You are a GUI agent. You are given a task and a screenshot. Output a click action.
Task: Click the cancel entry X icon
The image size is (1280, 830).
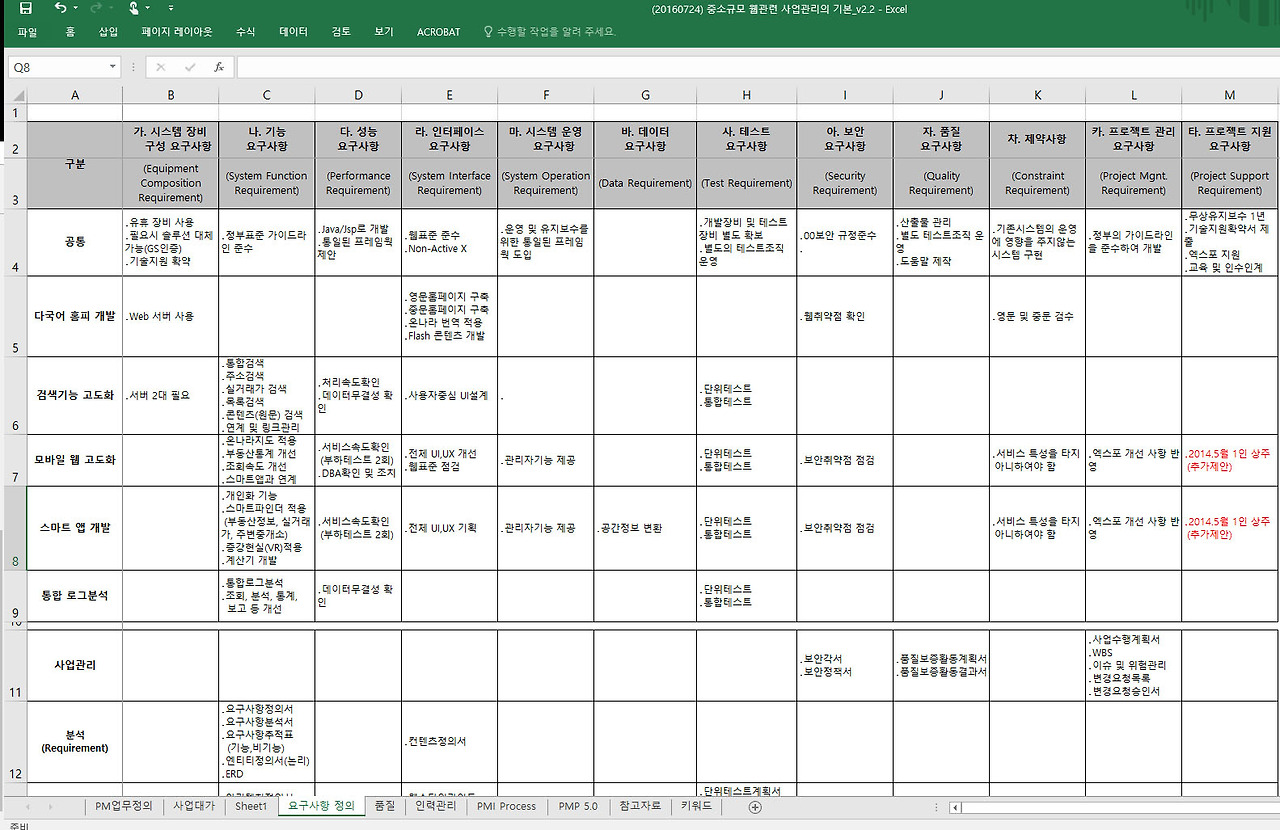[x=161, y=67]
